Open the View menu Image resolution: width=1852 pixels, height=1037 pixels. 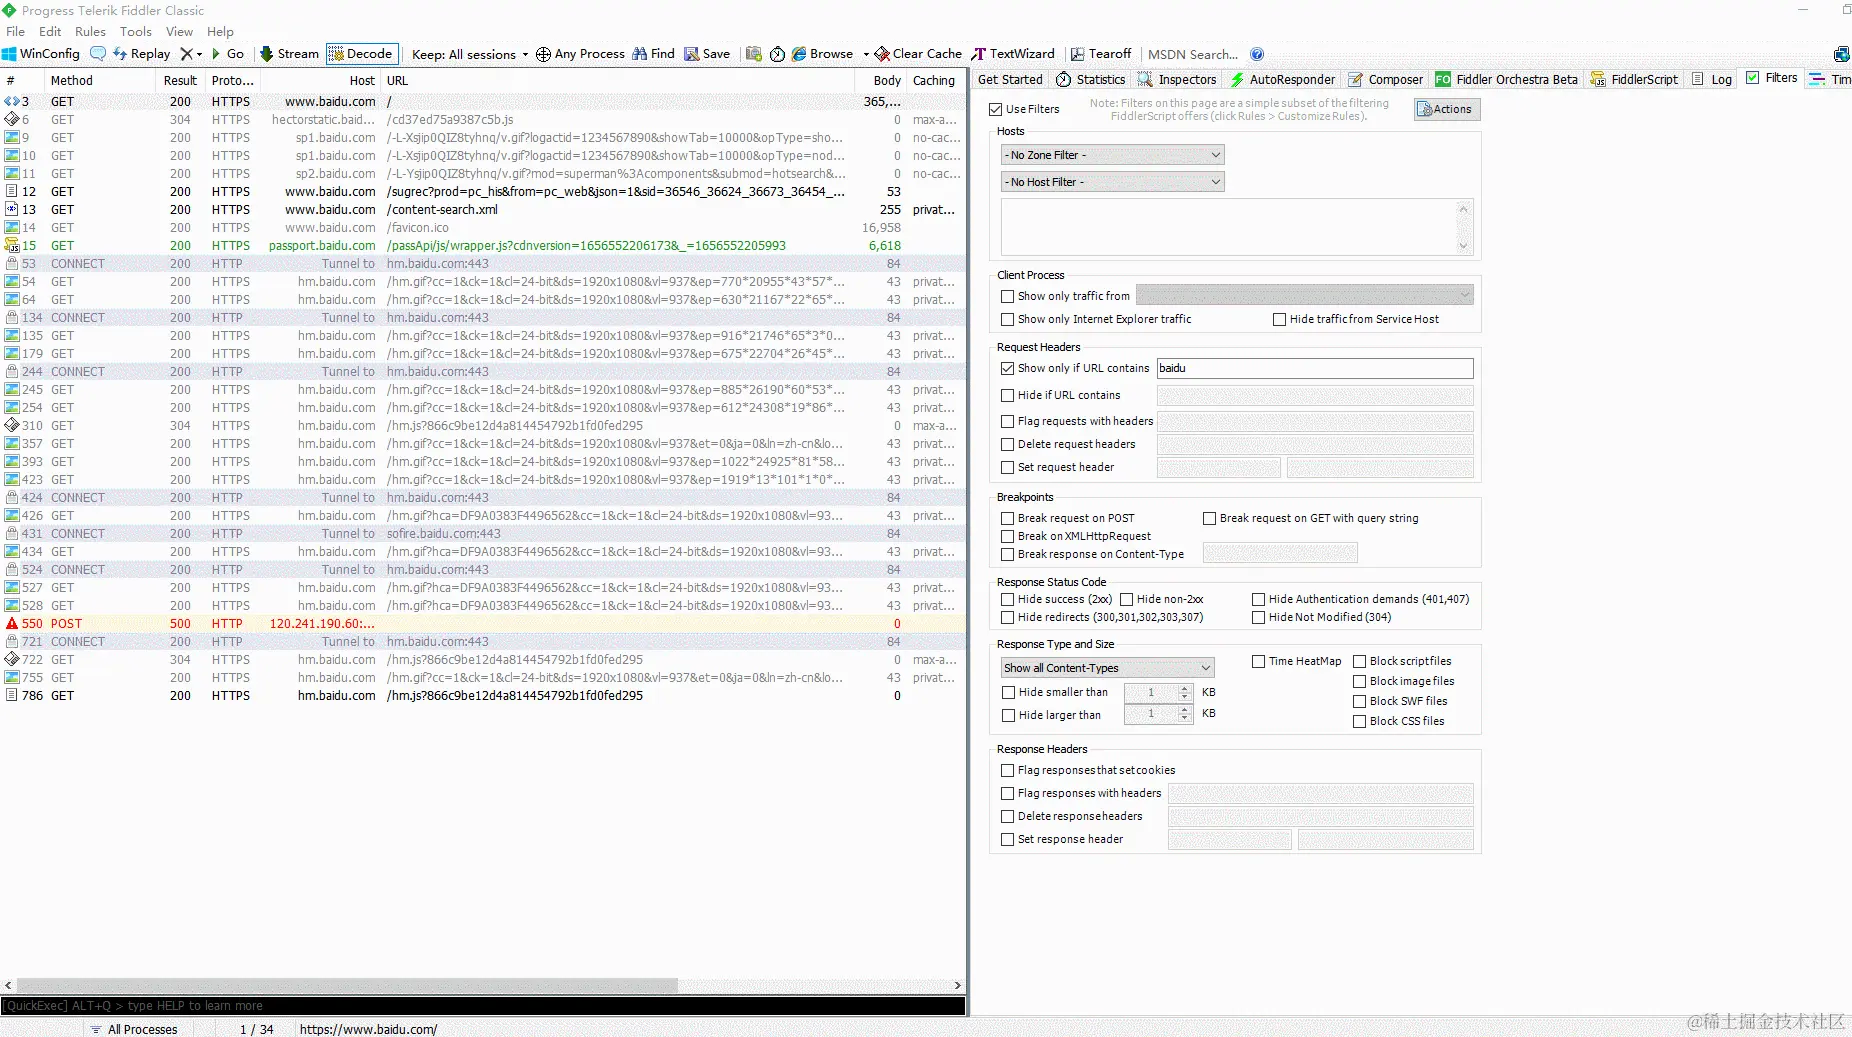179,31
